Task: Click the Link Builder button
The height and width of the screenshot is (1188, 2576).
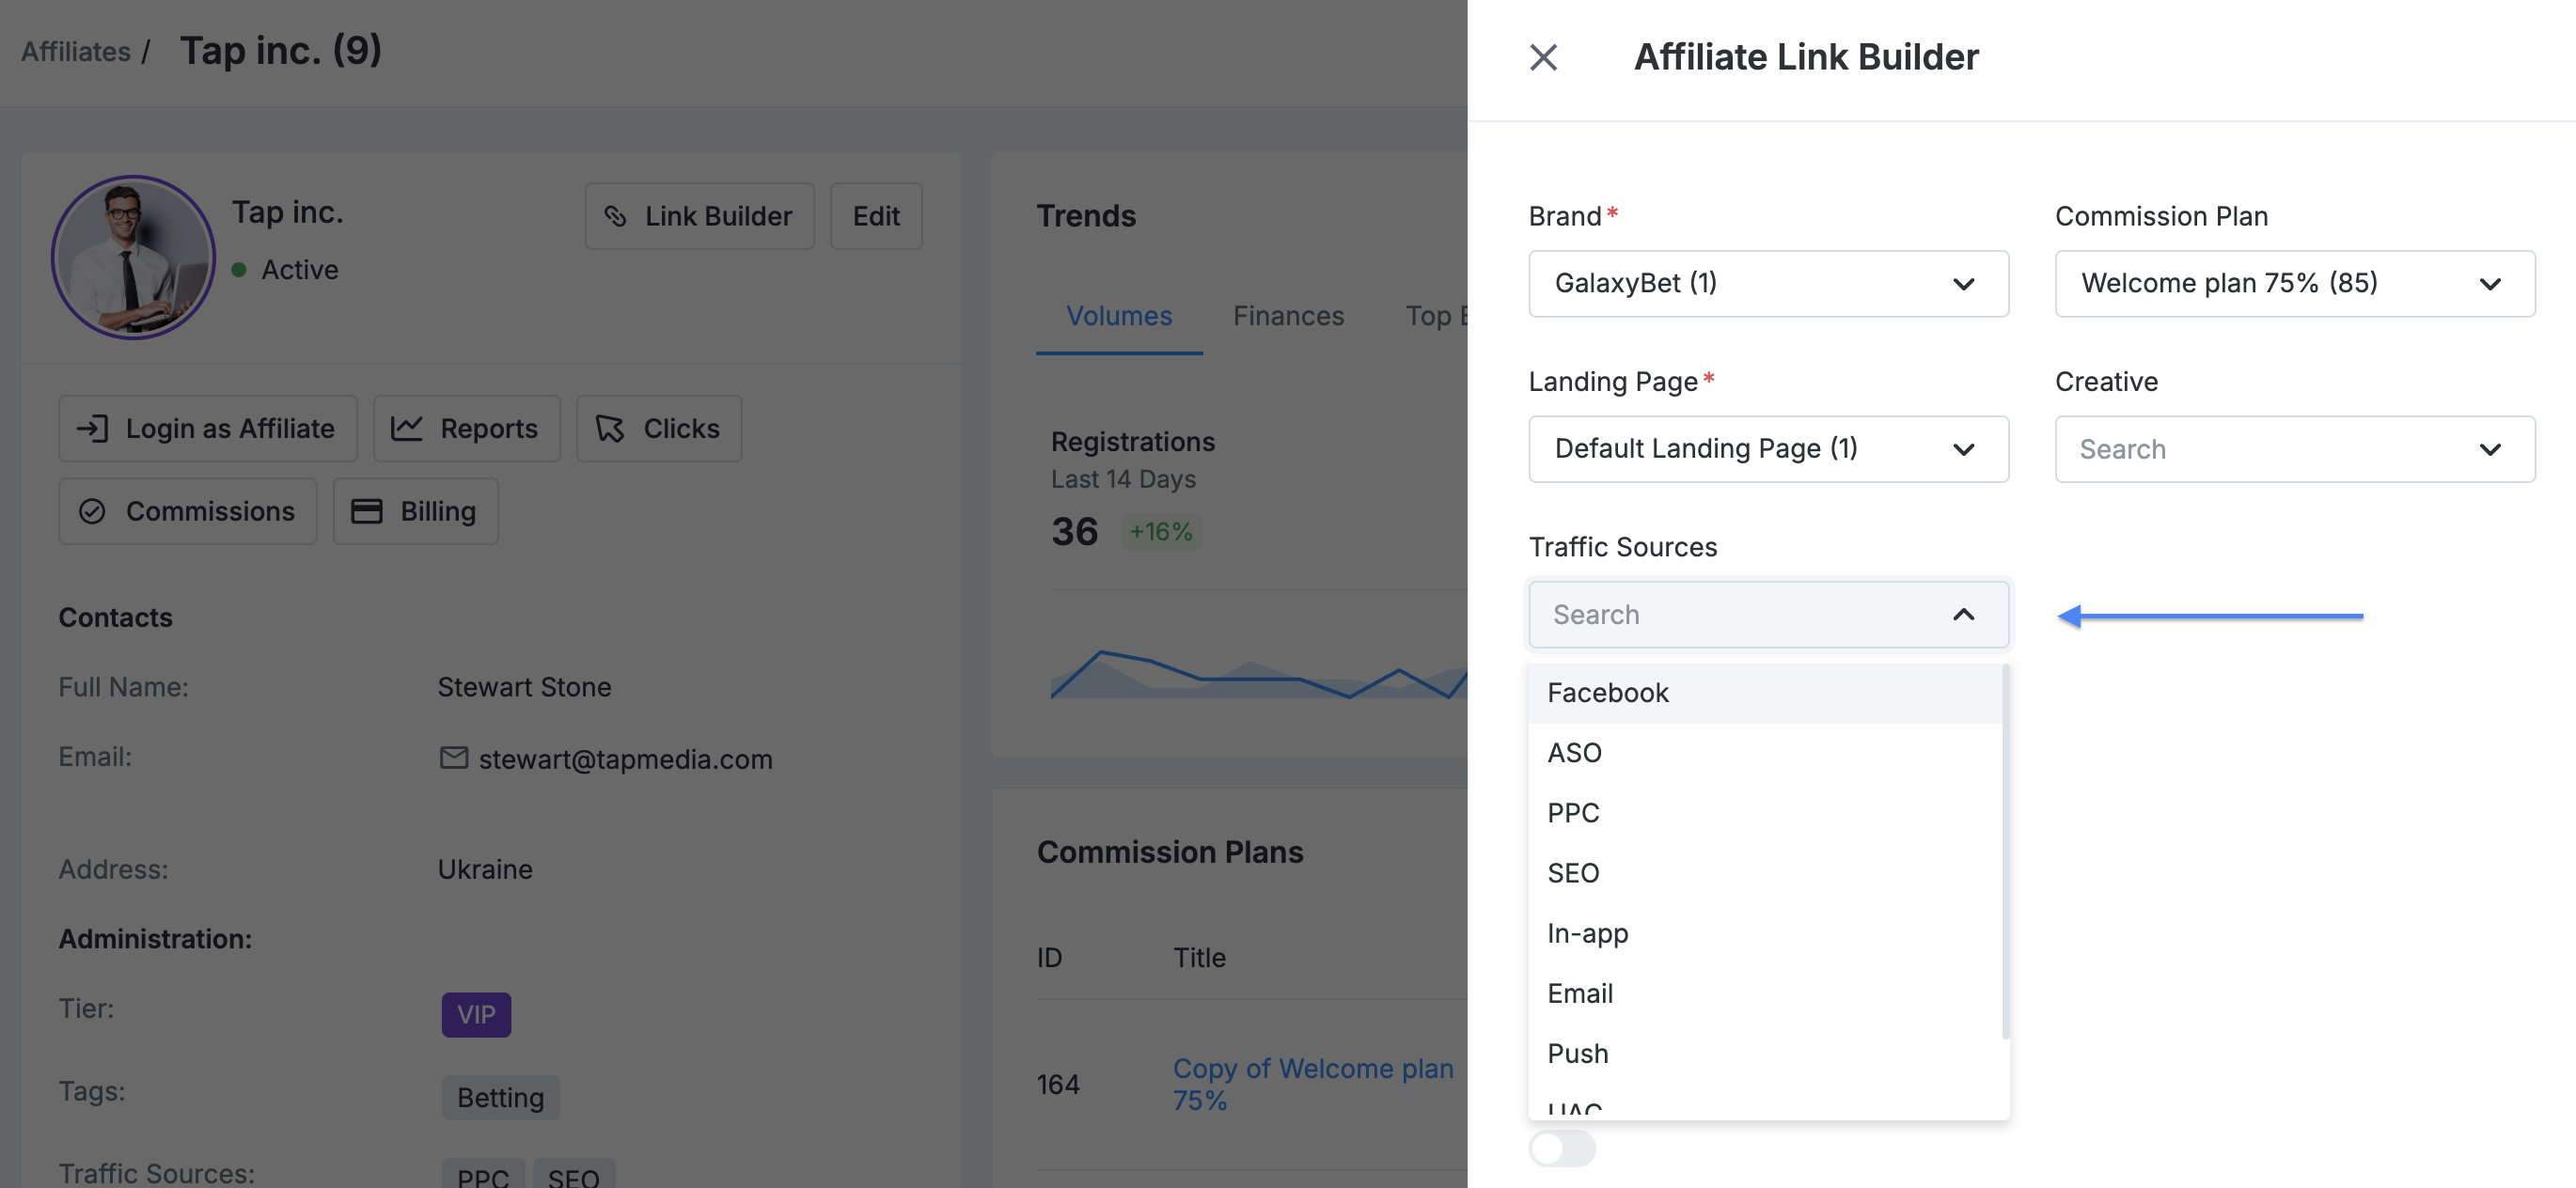Action: [x=699, y=216]
